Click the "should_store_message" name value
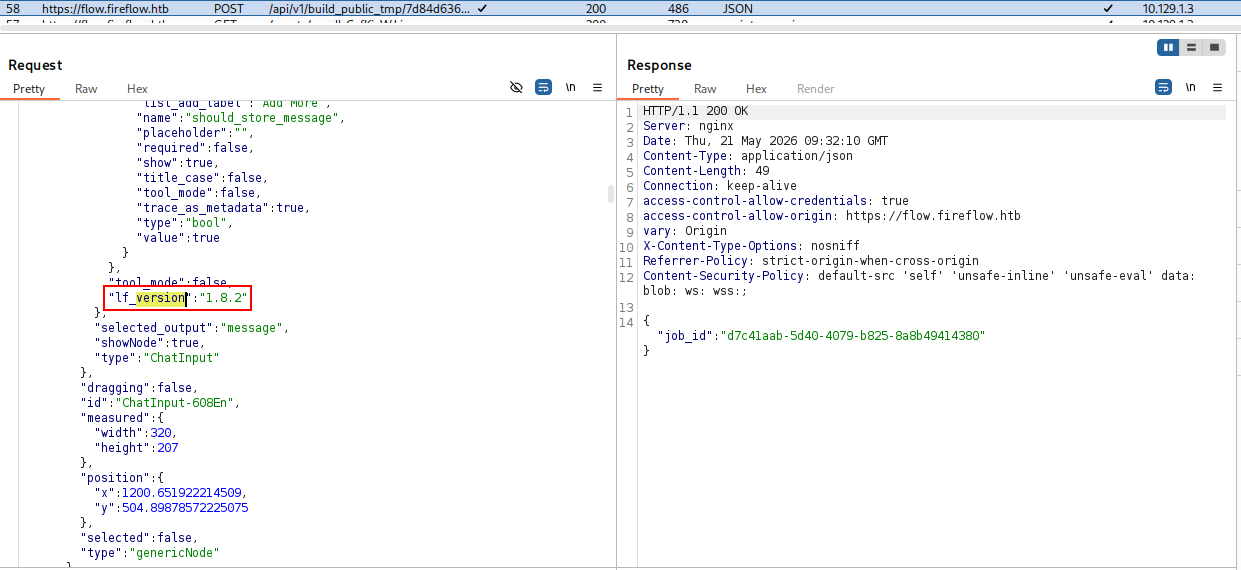Image resolution: width=1241 pixels, height=570 pixels. point(263,118)
